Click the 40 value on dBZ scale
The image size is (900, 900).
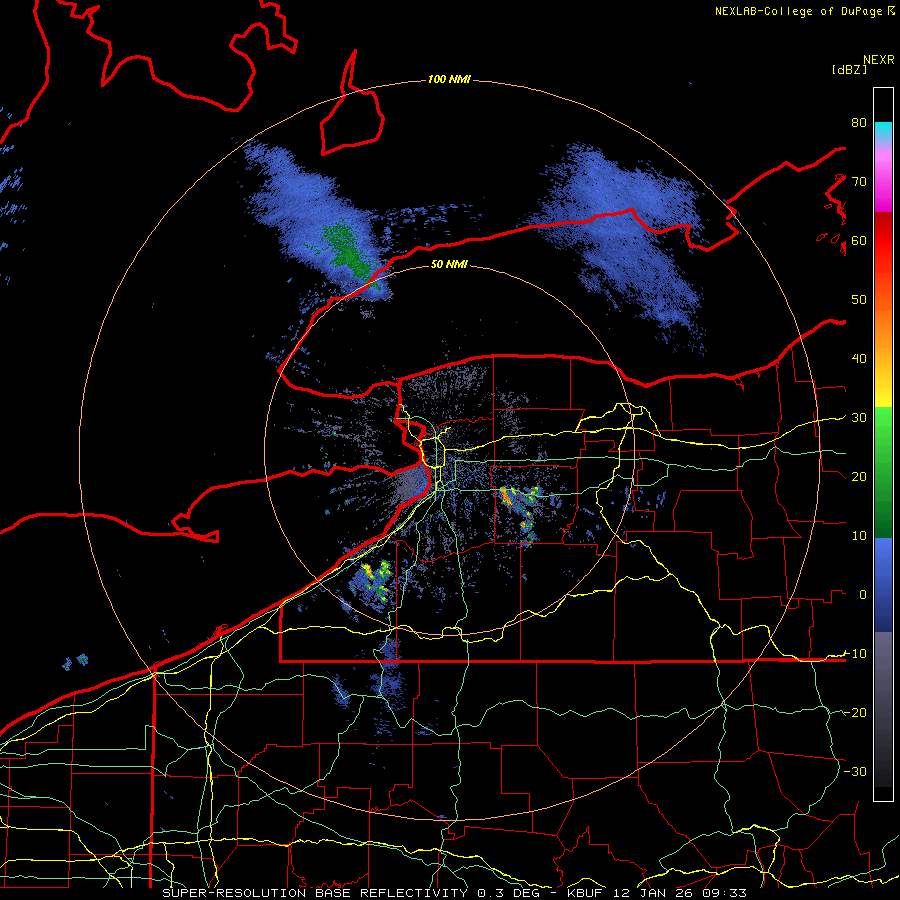pos(859,359)
